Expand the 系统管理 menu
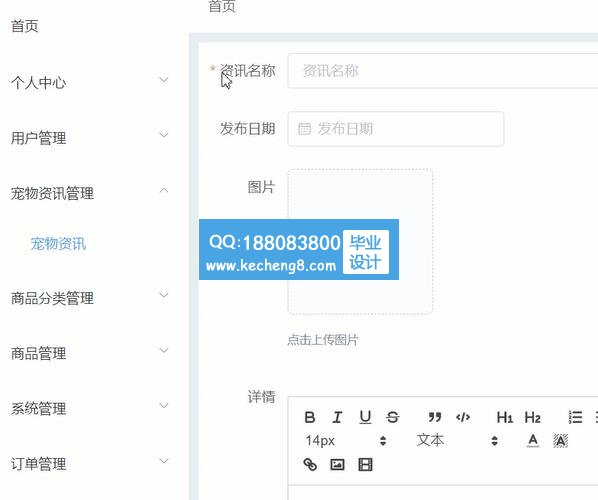Viewport: 598px width, 500px height. [90, 408]
